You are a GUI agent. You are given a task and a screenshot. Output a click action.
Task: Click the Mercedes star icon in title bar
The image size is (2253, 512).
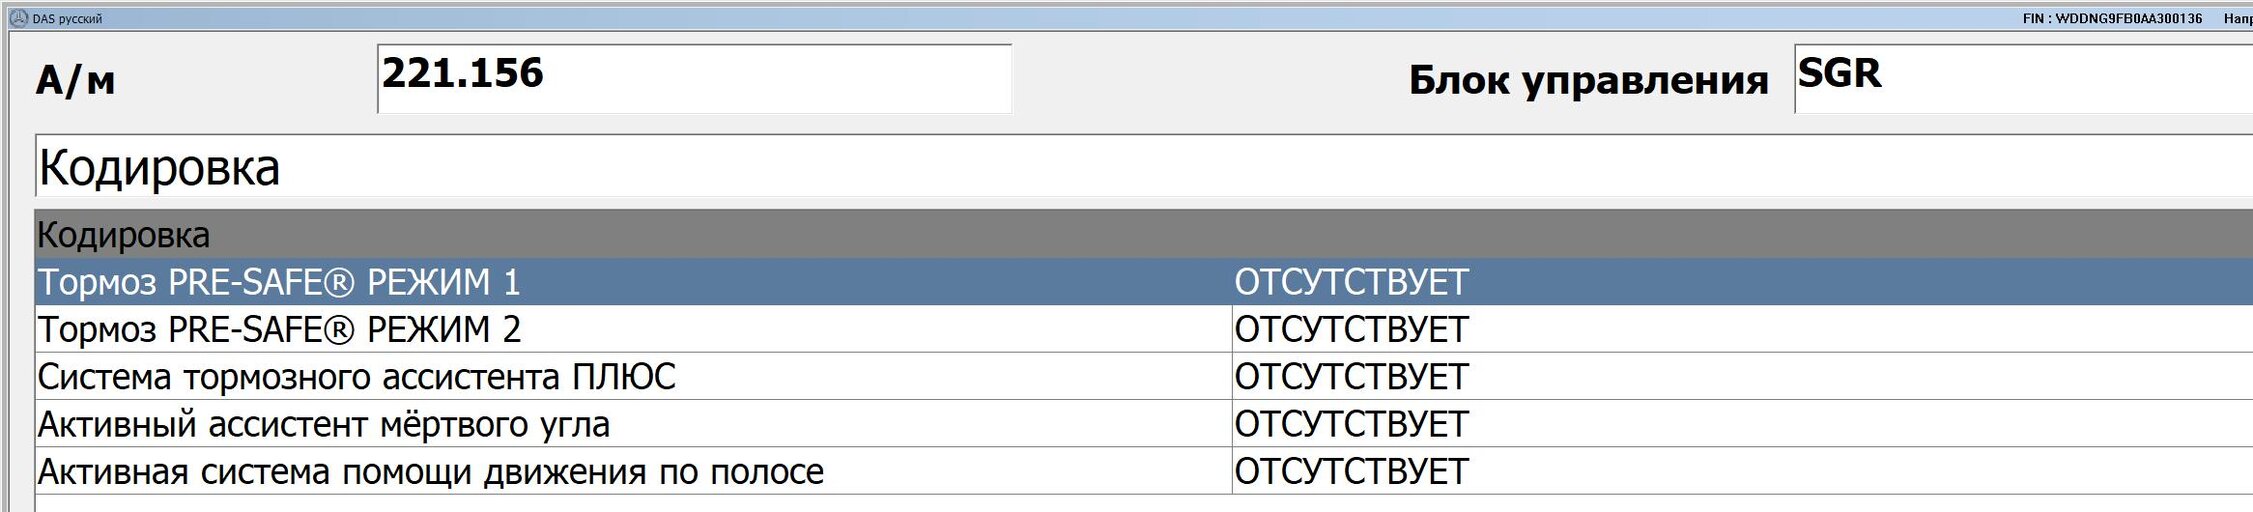click(18, 18)
